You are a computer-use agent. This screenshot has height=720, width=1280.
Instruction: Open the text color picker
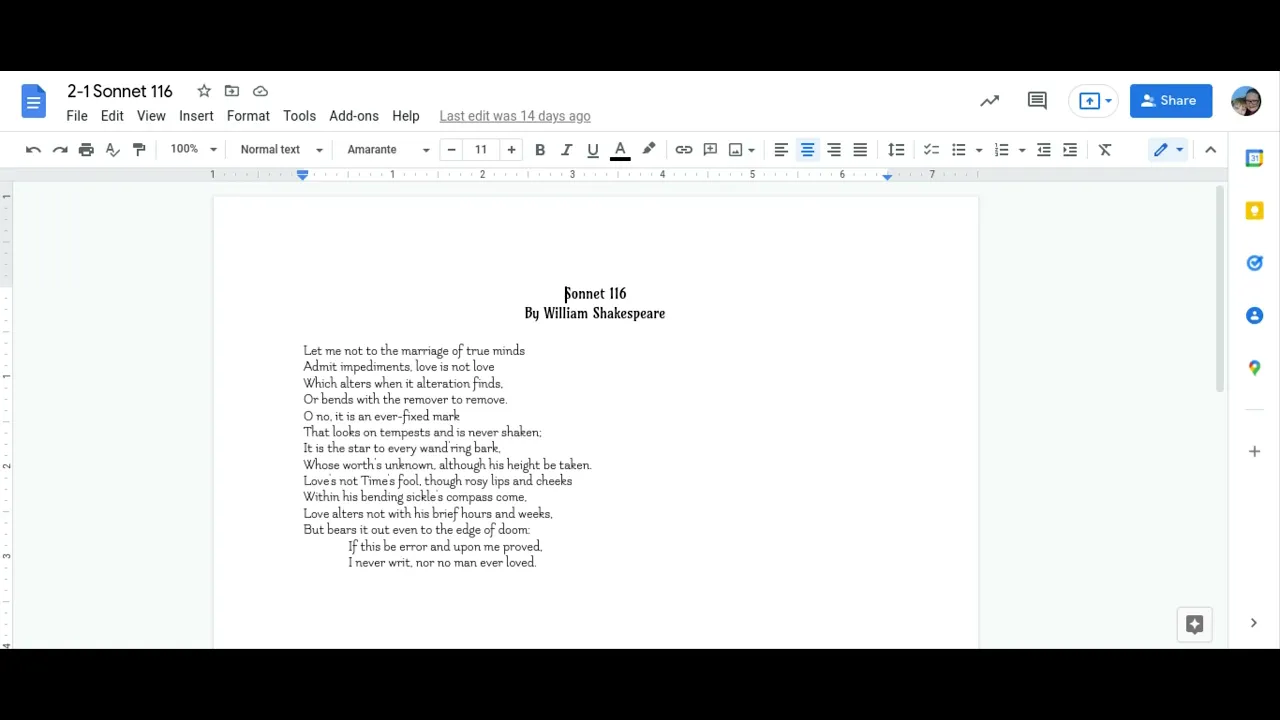pos(620,150)
